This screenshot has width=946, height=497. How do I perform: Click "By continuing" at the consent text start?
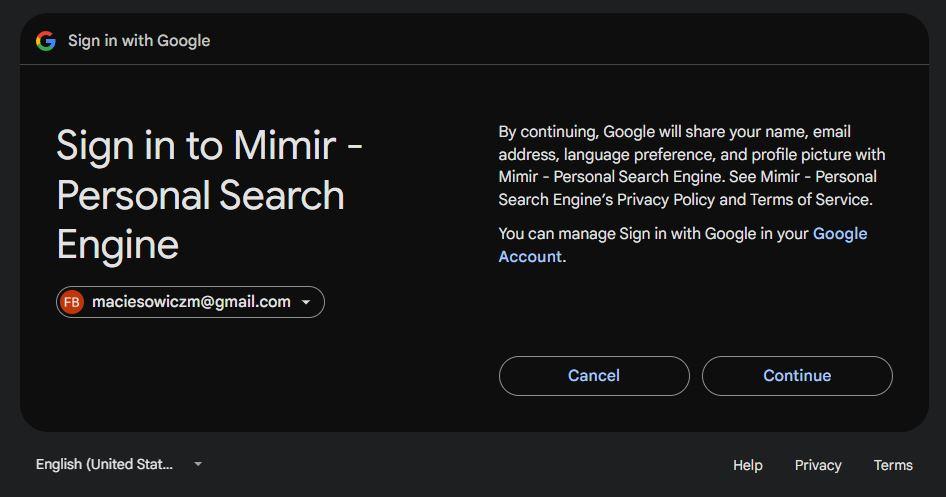(x=547, y=132)
